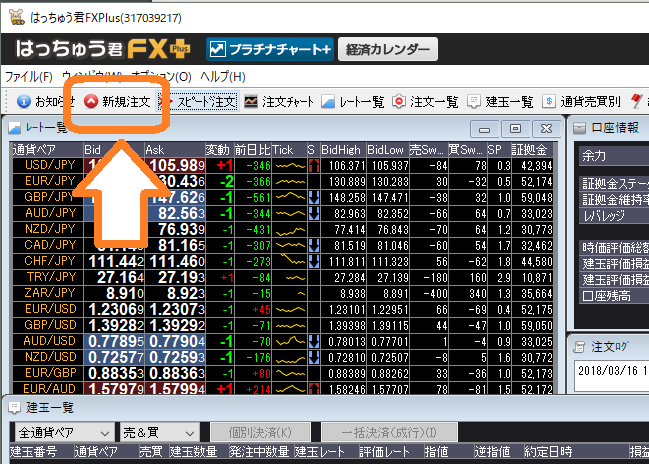The width and height of the screenshot is (649, 464).
Task: Click the レバレッジ row in account info
Action: coord(614,216)
